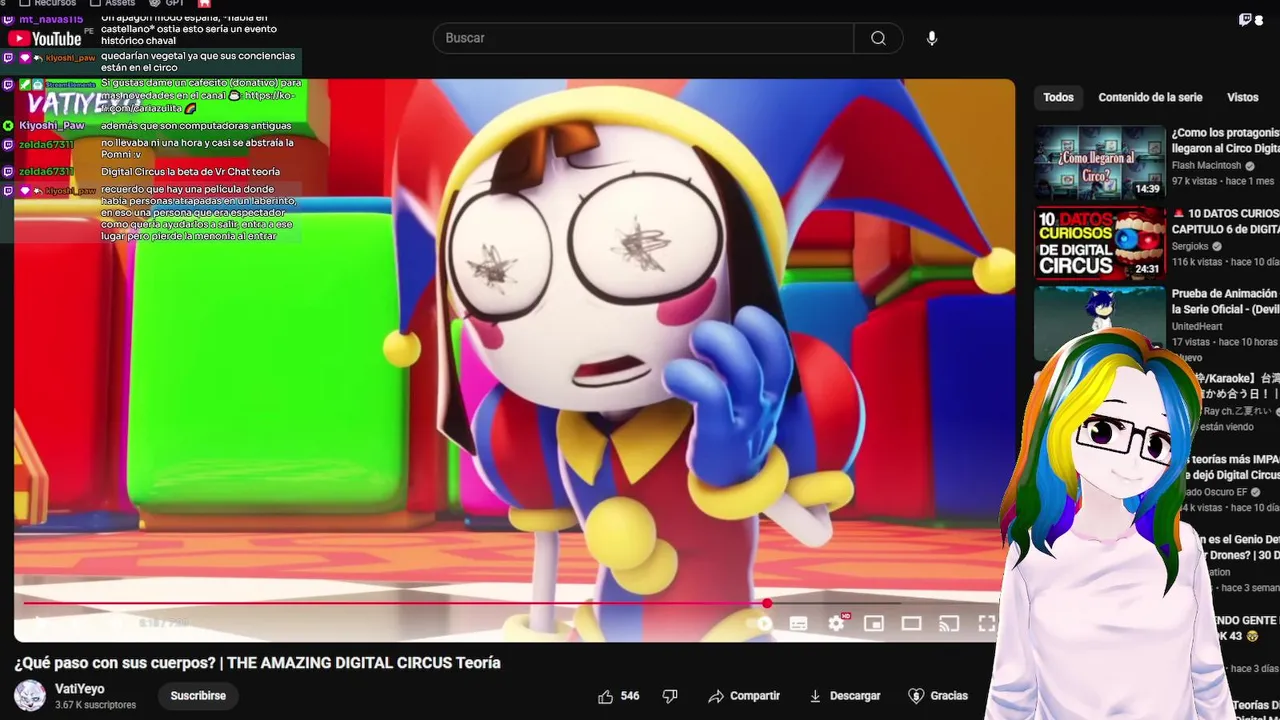Click chat message 'además que son computadoras antiguas'
The height and width of the screenshot is (720, 1280).
[196, 126]
